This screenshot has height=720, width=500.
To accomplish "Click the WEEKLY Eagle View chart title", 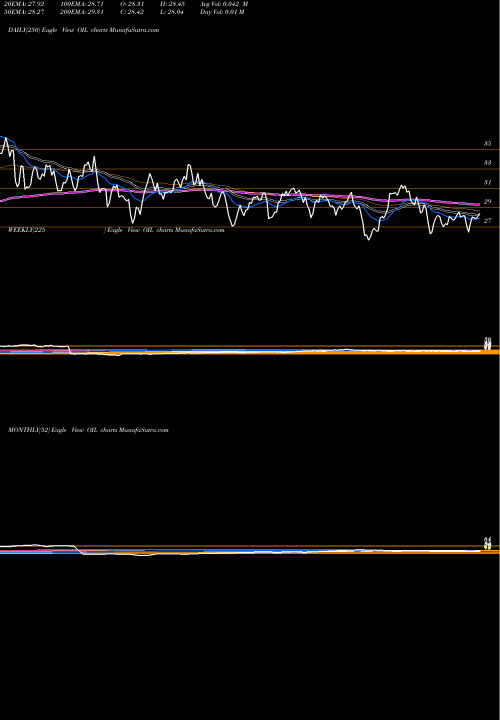I will coord(116,230).
